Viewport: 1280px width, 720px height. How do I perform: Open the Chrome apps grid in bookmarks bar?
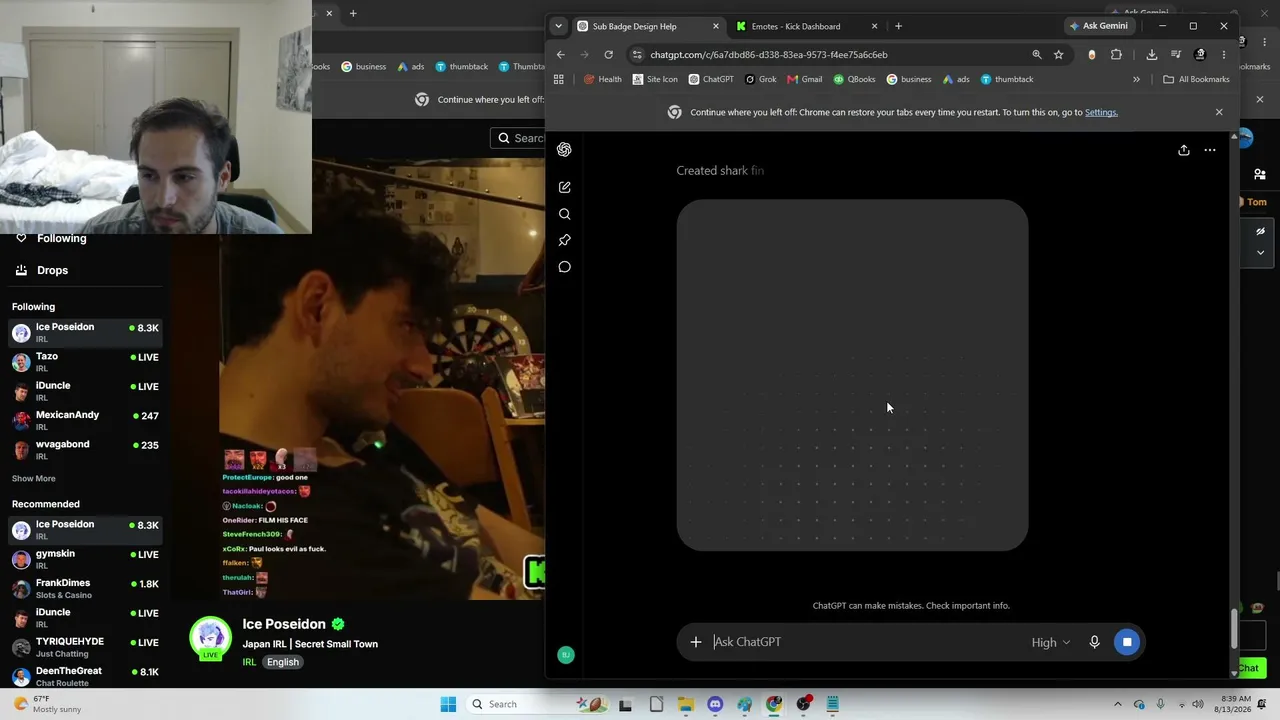(x=559, y=79)
